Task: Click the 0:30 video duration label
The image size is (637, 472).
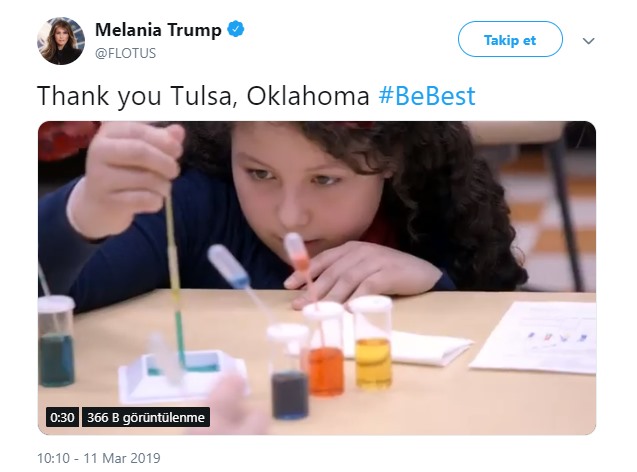Action: pos(62,417)
